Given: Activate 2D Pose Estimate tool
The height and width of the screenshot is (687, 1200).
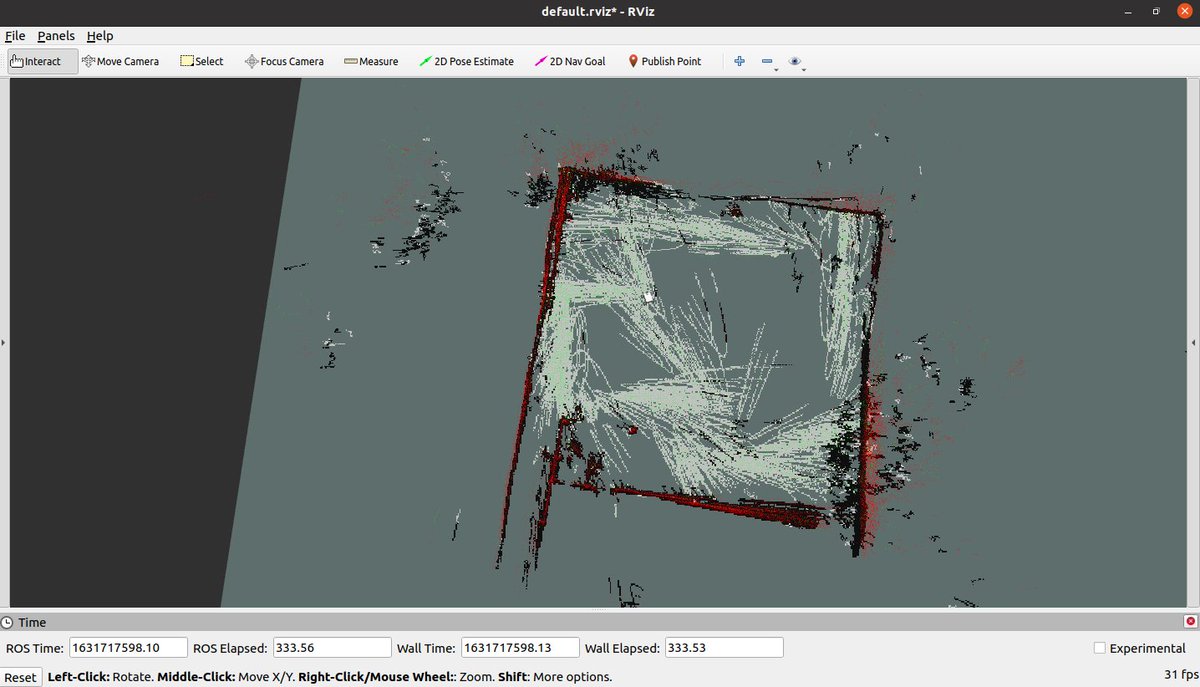Looking at the screenshot, I should pyautogui.click(x=466, y=61).
